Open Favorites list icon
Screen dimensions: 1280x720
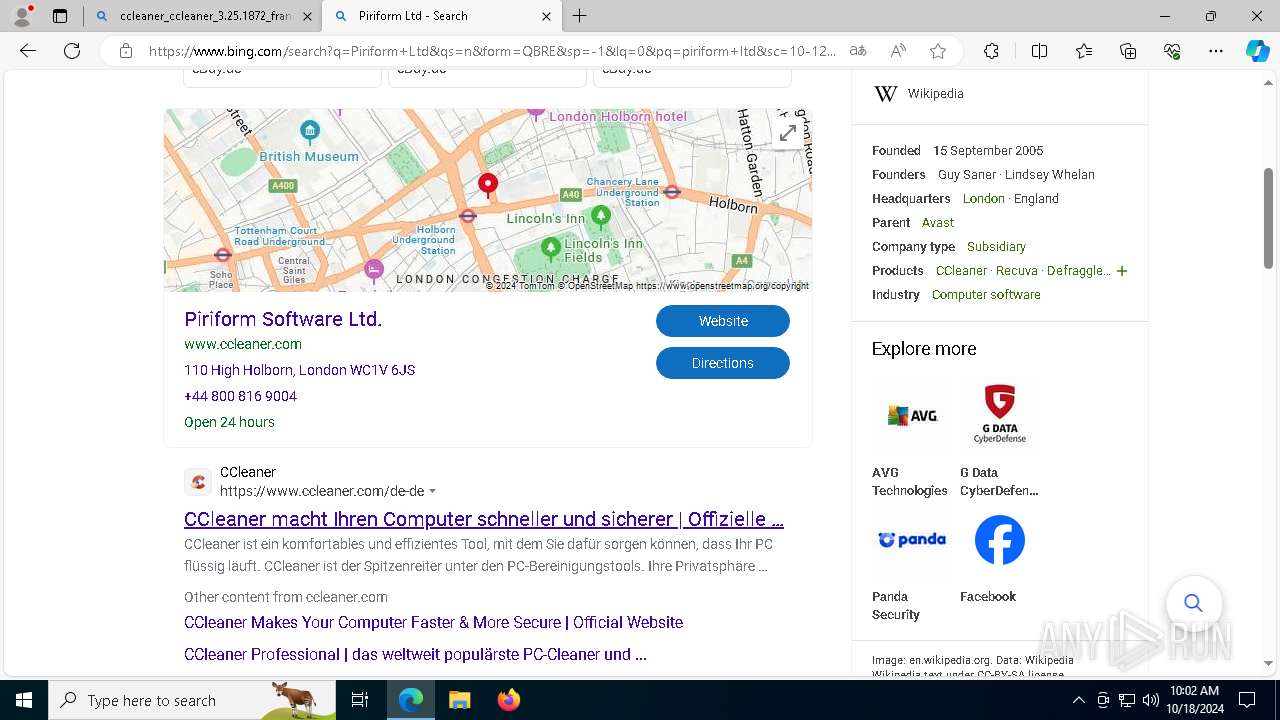click(x=1084, y=51)
